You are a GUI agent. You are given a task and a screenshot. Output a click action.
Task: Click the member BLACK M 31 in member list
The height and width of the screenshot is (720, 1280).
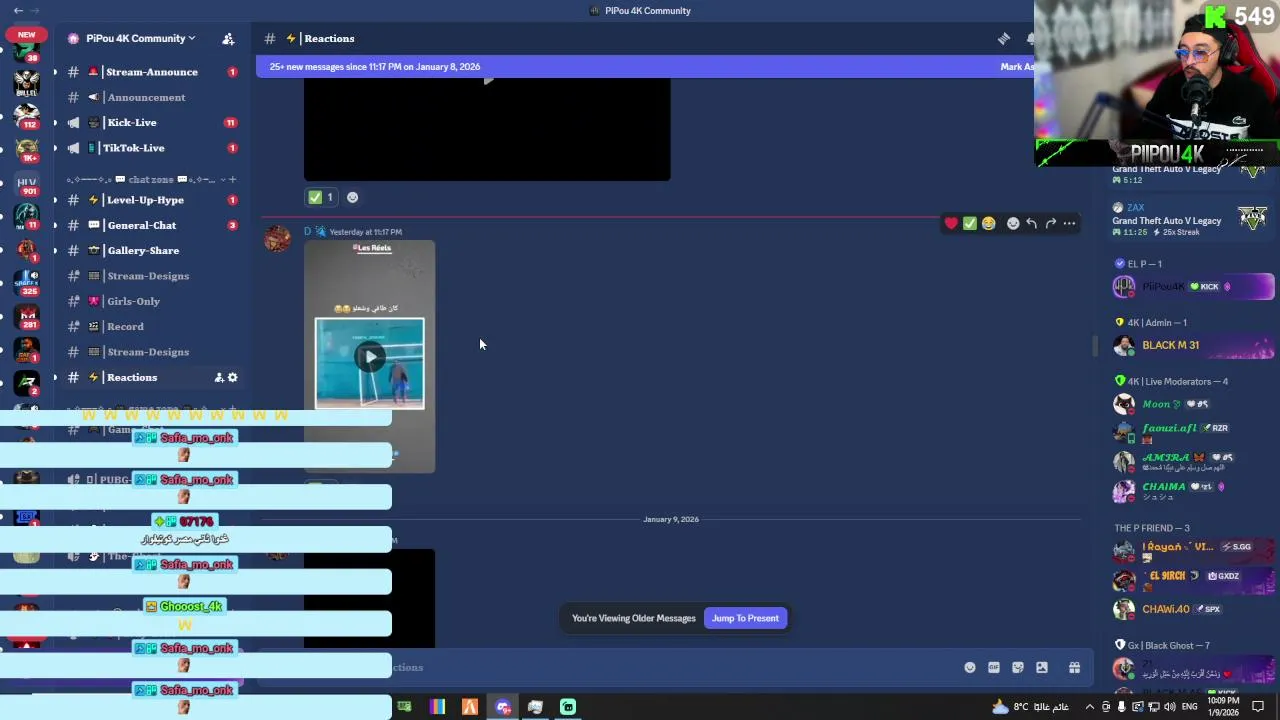click(1192, 345)
